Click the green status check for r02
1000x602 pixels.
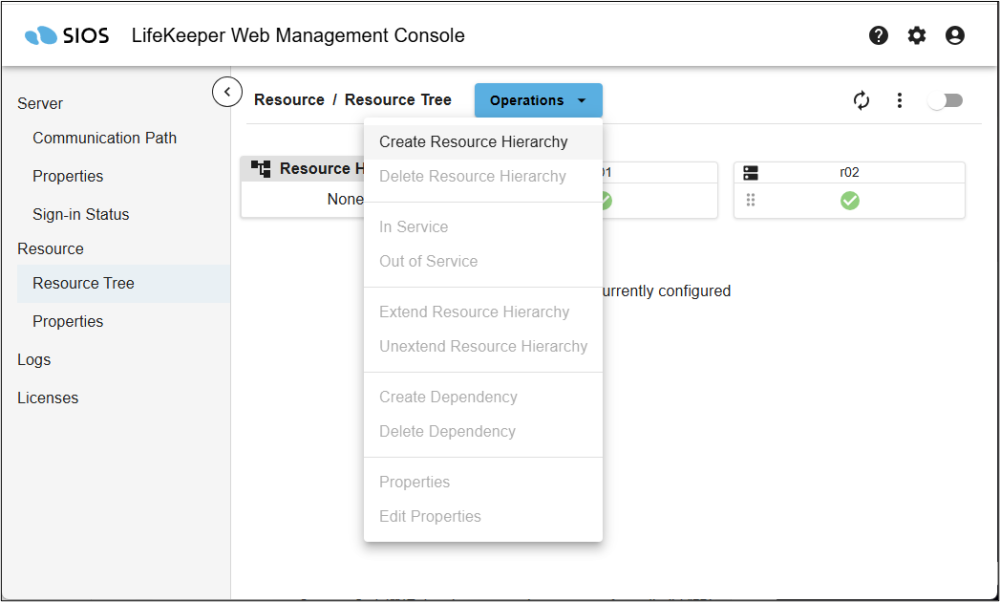(849, 201)
